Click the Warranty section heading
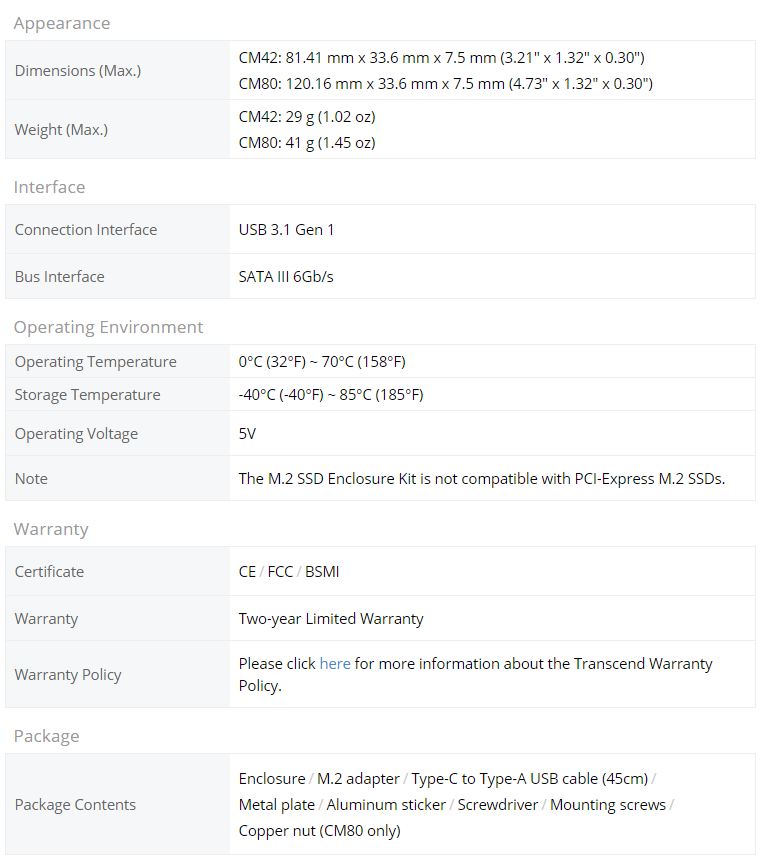The height and width of the screenshot is (858, 766). 51,529
